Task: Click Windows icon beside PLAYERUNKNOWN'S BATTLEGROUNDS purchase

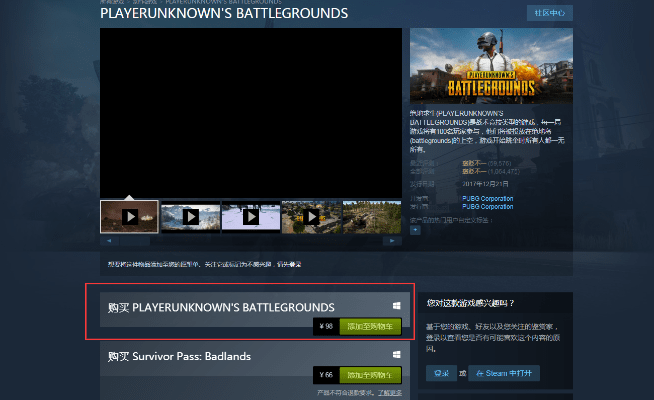Action: pos(396,306)
